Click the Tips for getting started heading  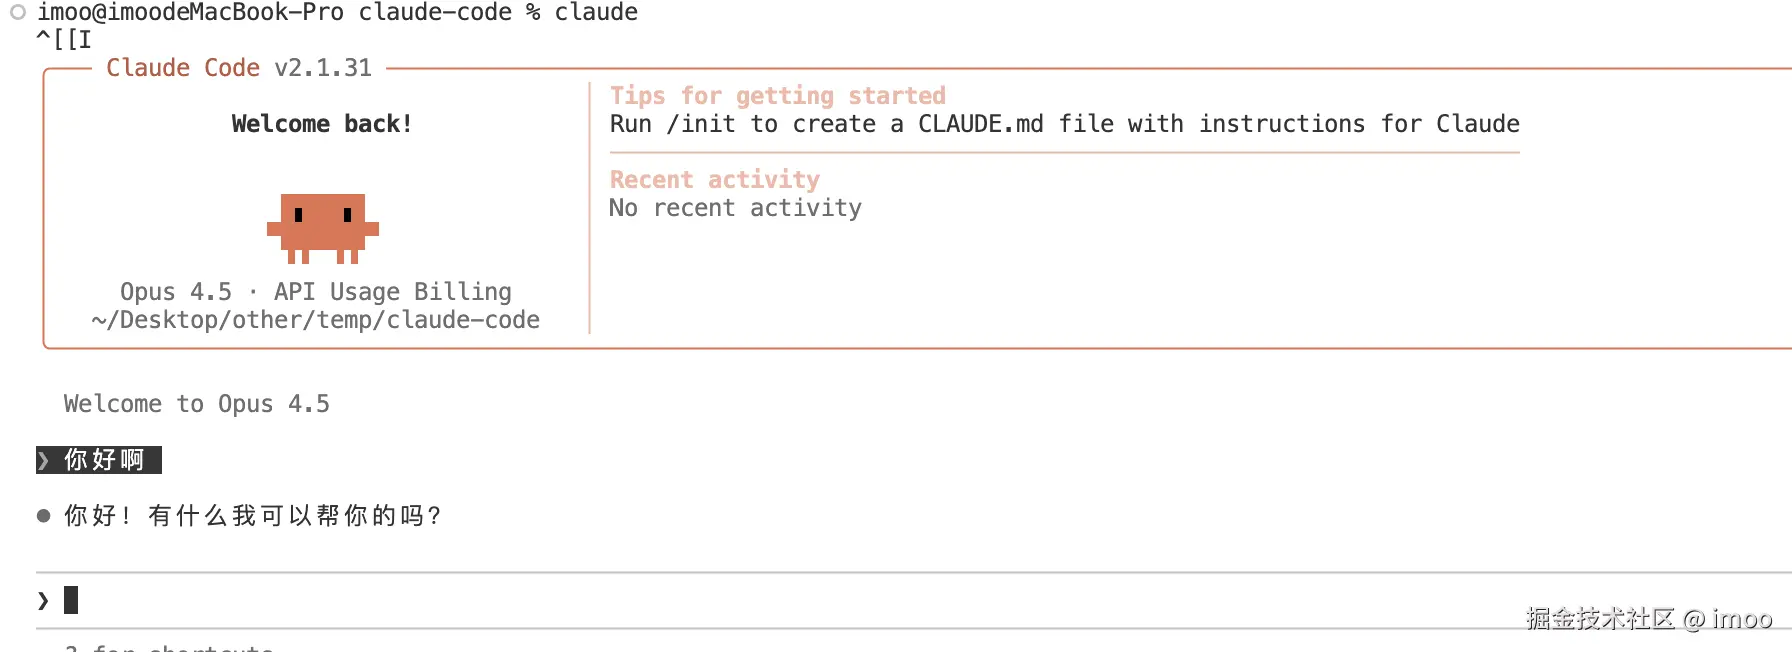(x=777, y=96)
